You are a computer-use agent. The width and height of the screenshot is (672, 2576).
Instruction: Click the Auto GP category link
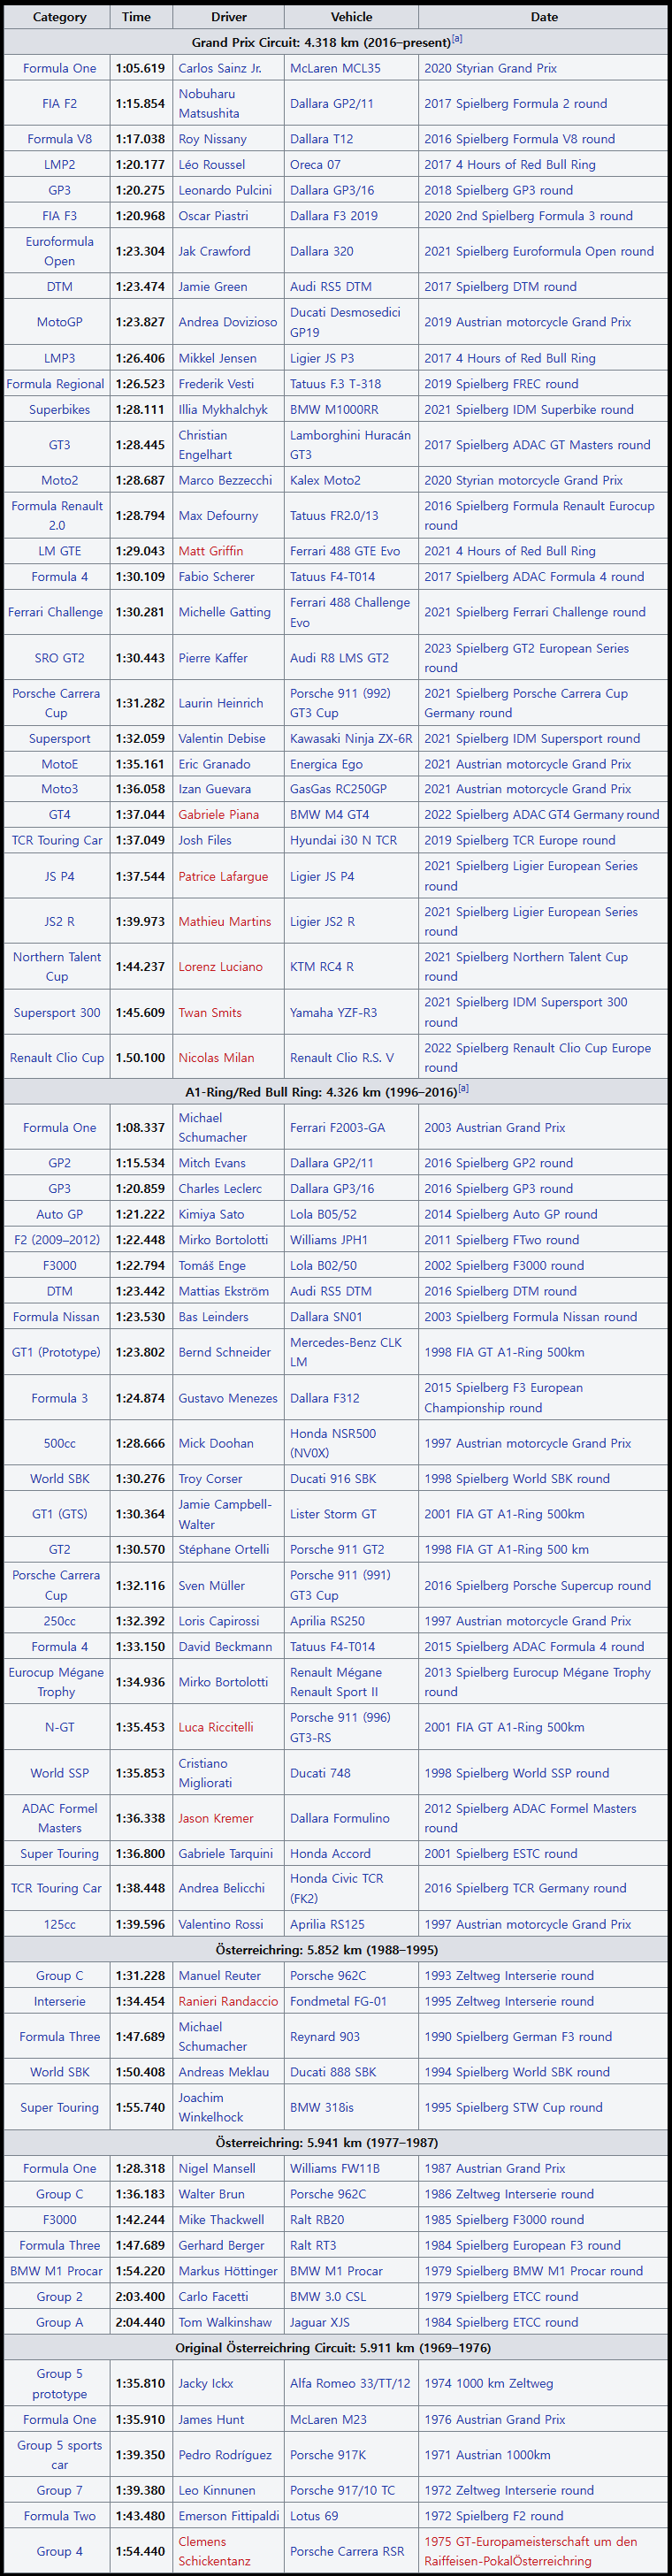click(59, 1215)
